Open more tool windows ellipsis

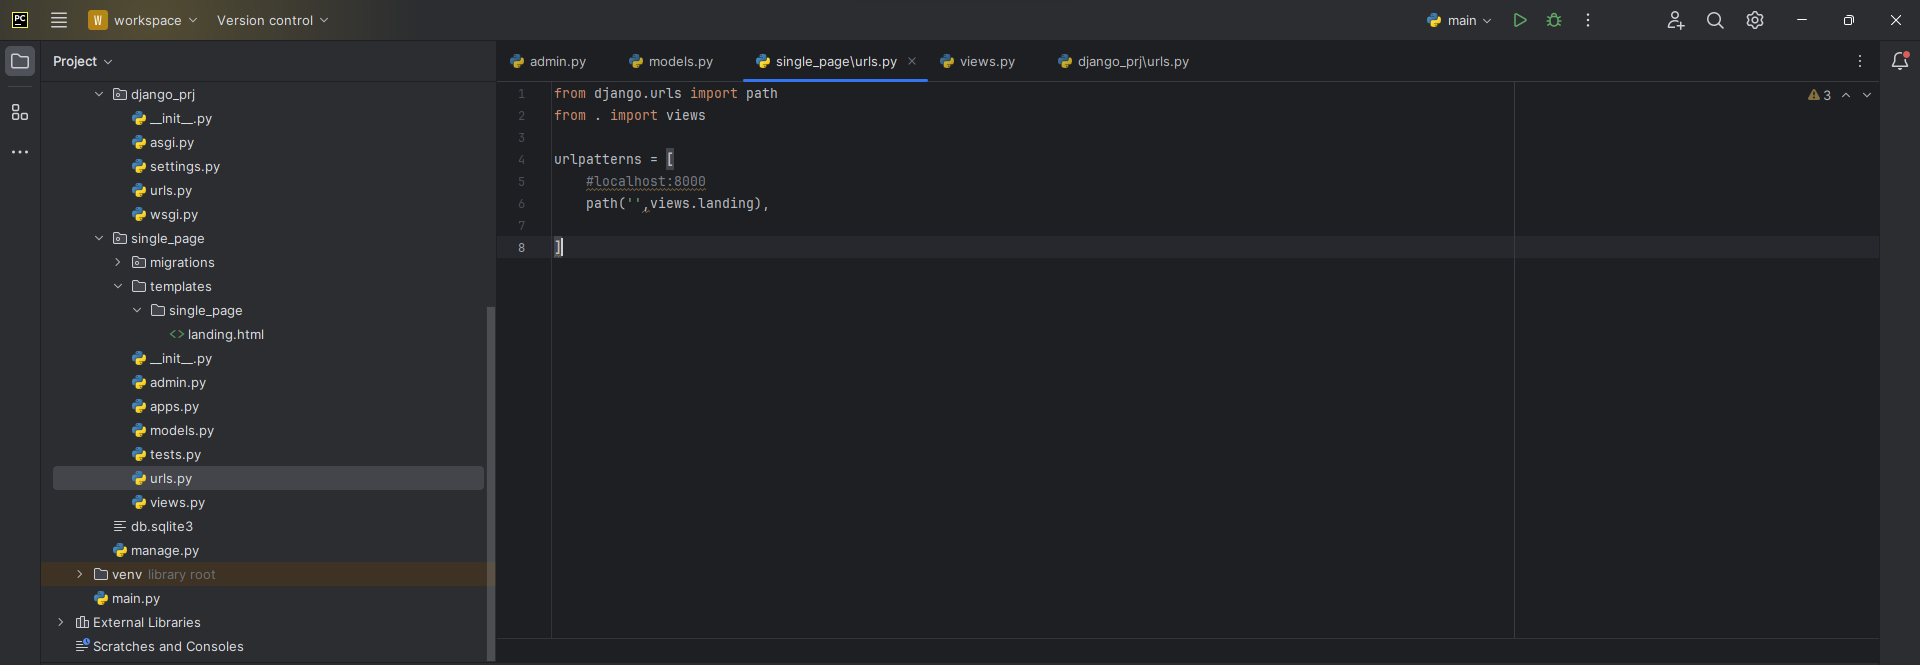pyautogui.click(x=20, y=152)
